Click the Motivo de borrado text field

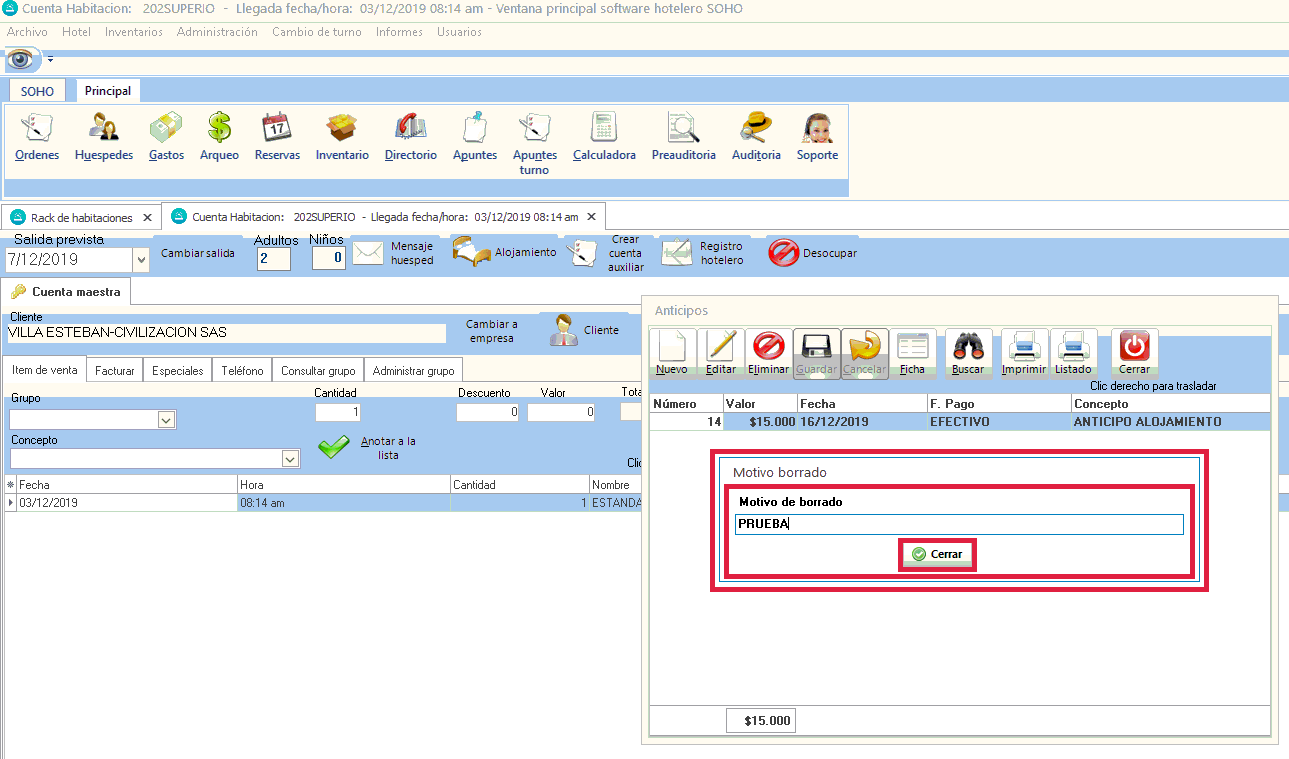(958, 524)
